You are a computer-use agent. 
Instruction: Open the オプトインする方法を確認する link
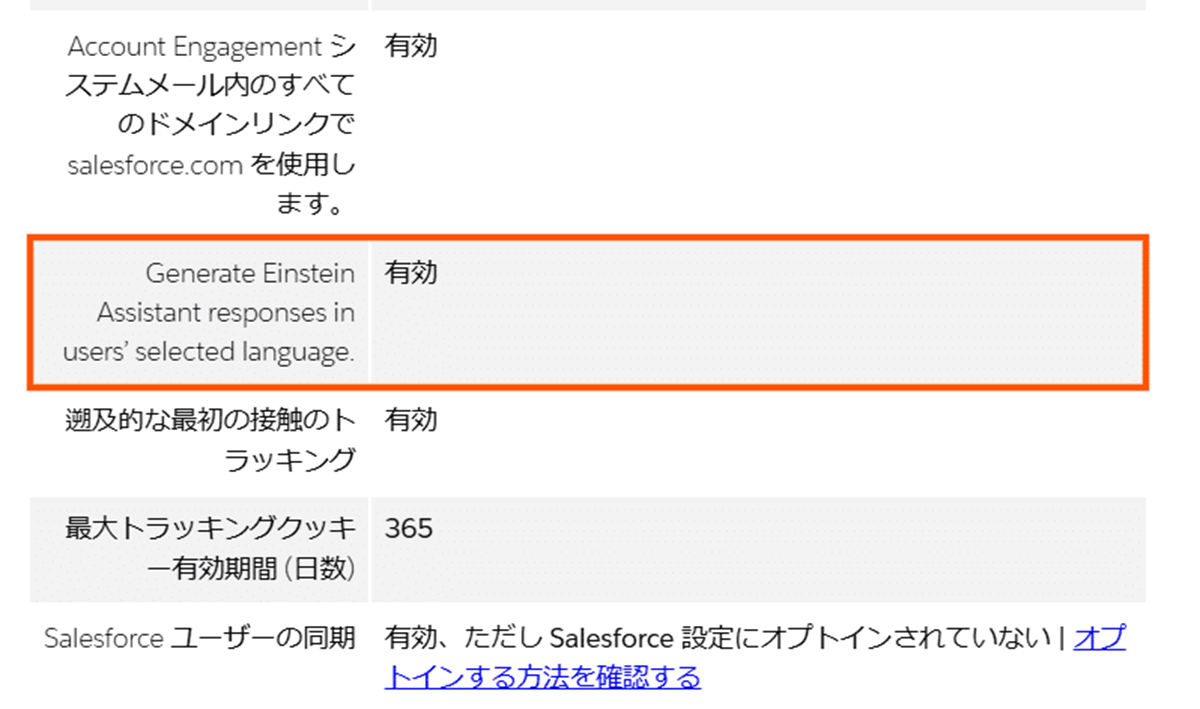coord(542,677)
